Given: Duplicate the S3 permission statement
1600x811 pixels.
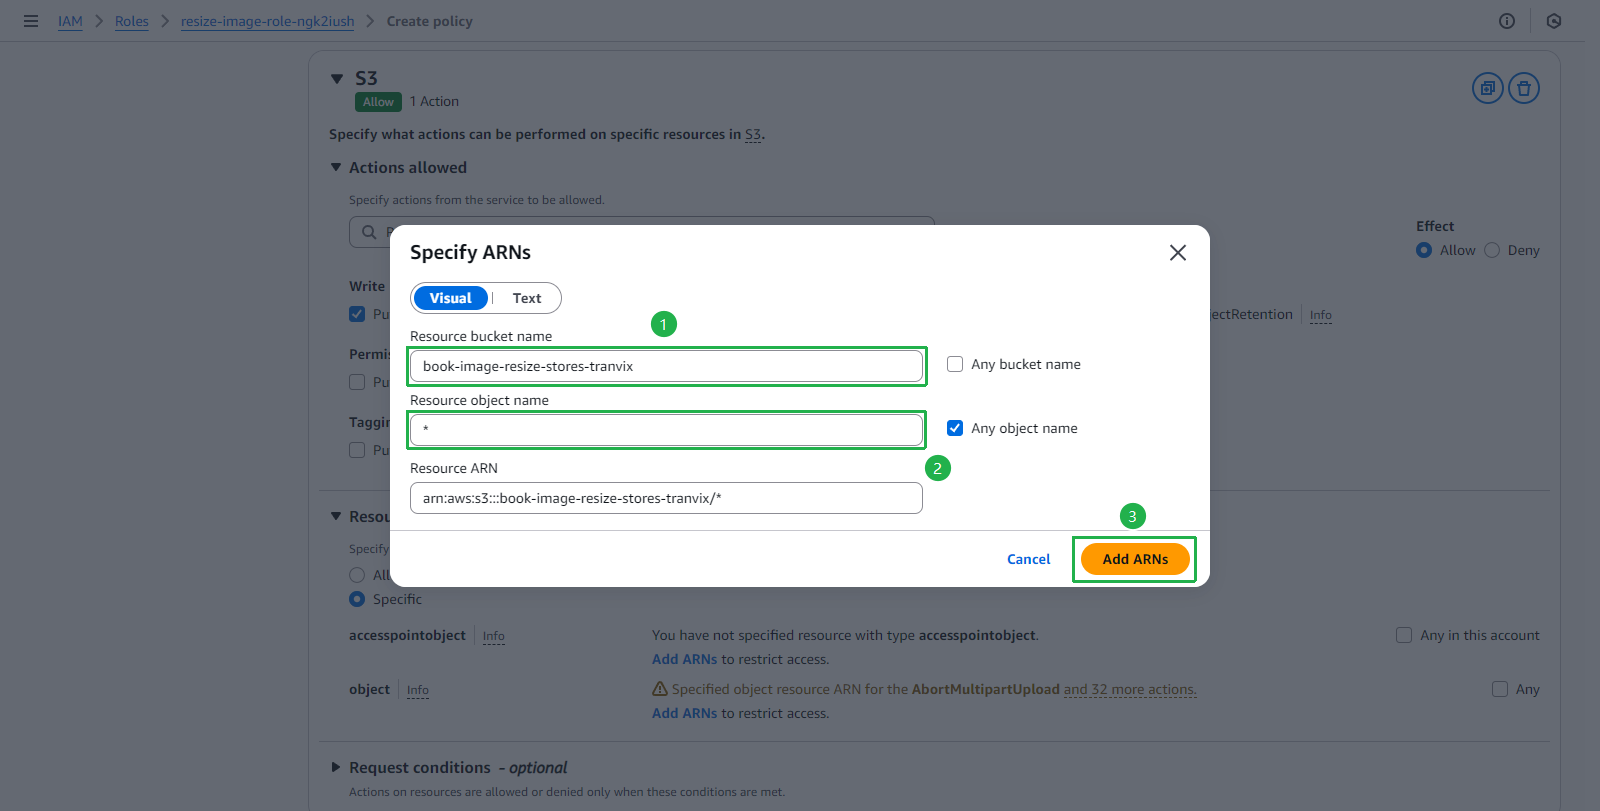Looking at the screenshot, I should coord(1488,88).
